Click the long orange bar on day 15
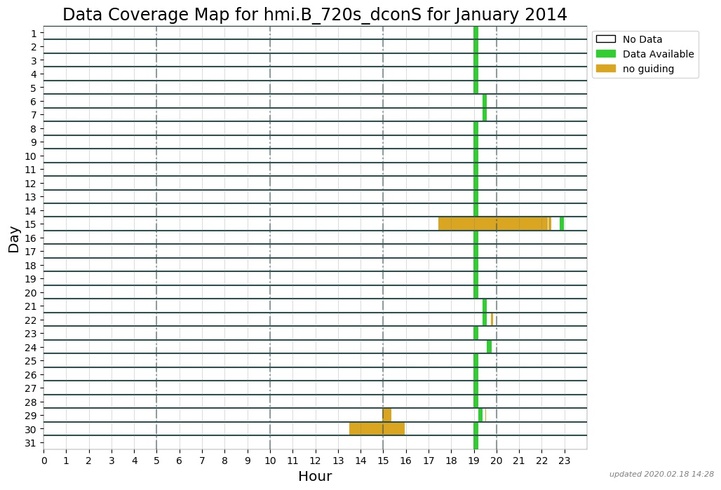The width and height of the screenshot is (721, 490). pyautogui.click(x=494, y=224)
